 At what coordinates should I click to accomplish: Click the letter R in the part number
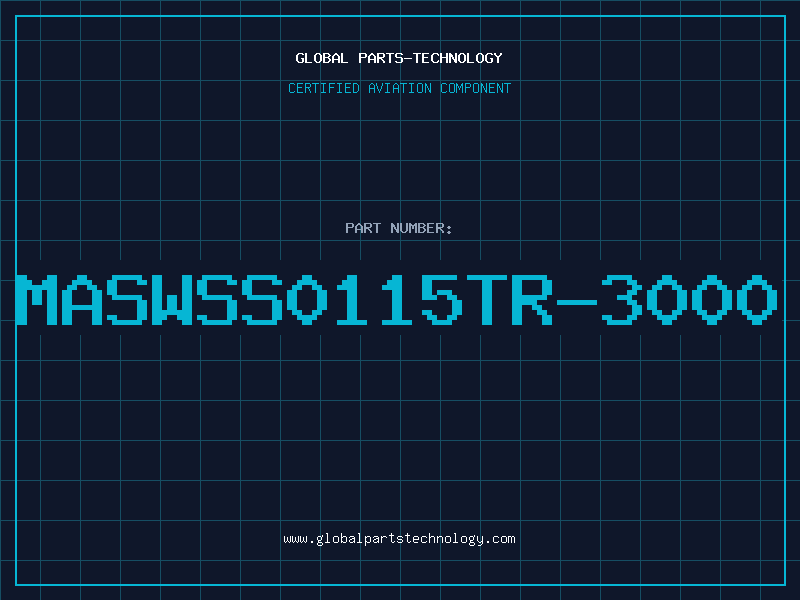click(532, 300)
